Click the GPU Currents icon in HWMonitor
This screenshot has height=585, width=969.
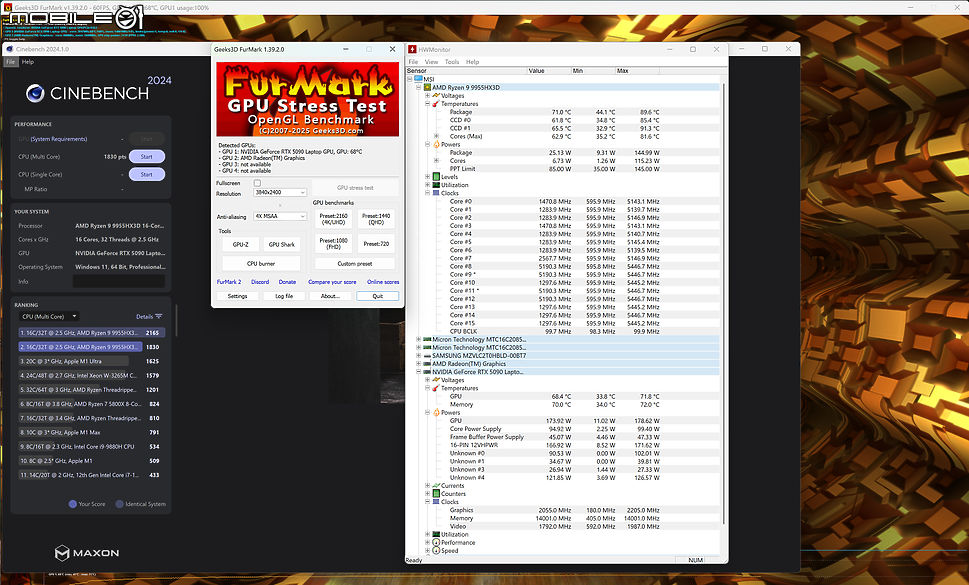point(436,486)
